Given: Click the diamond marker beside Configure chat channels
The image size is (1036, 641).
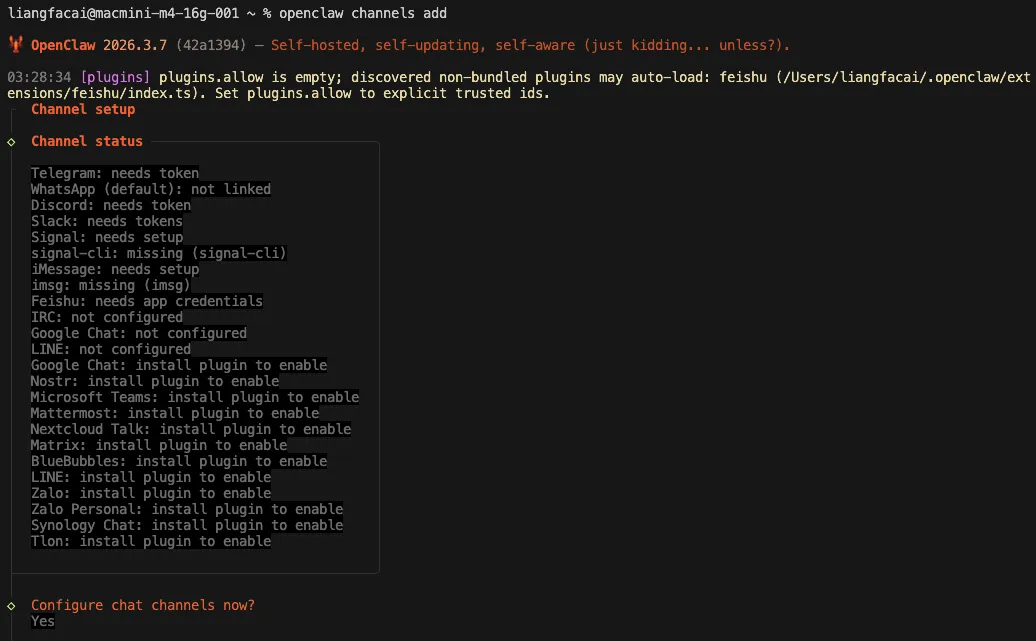Looking at the screenshot, I should pos(11,606).
